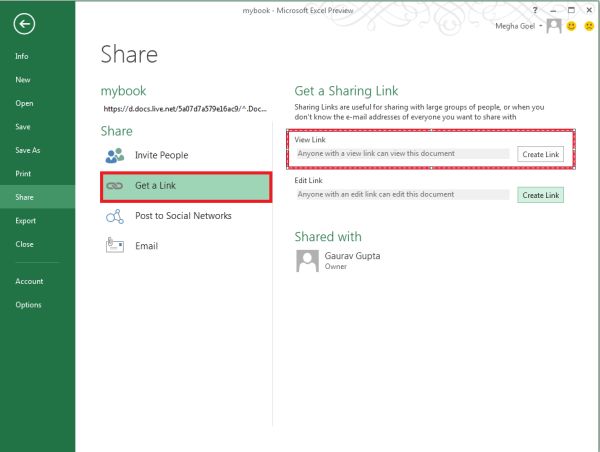The width and height of the screenshot is (600, 452).
Task: Open the Export page
Action: (25, 221)
